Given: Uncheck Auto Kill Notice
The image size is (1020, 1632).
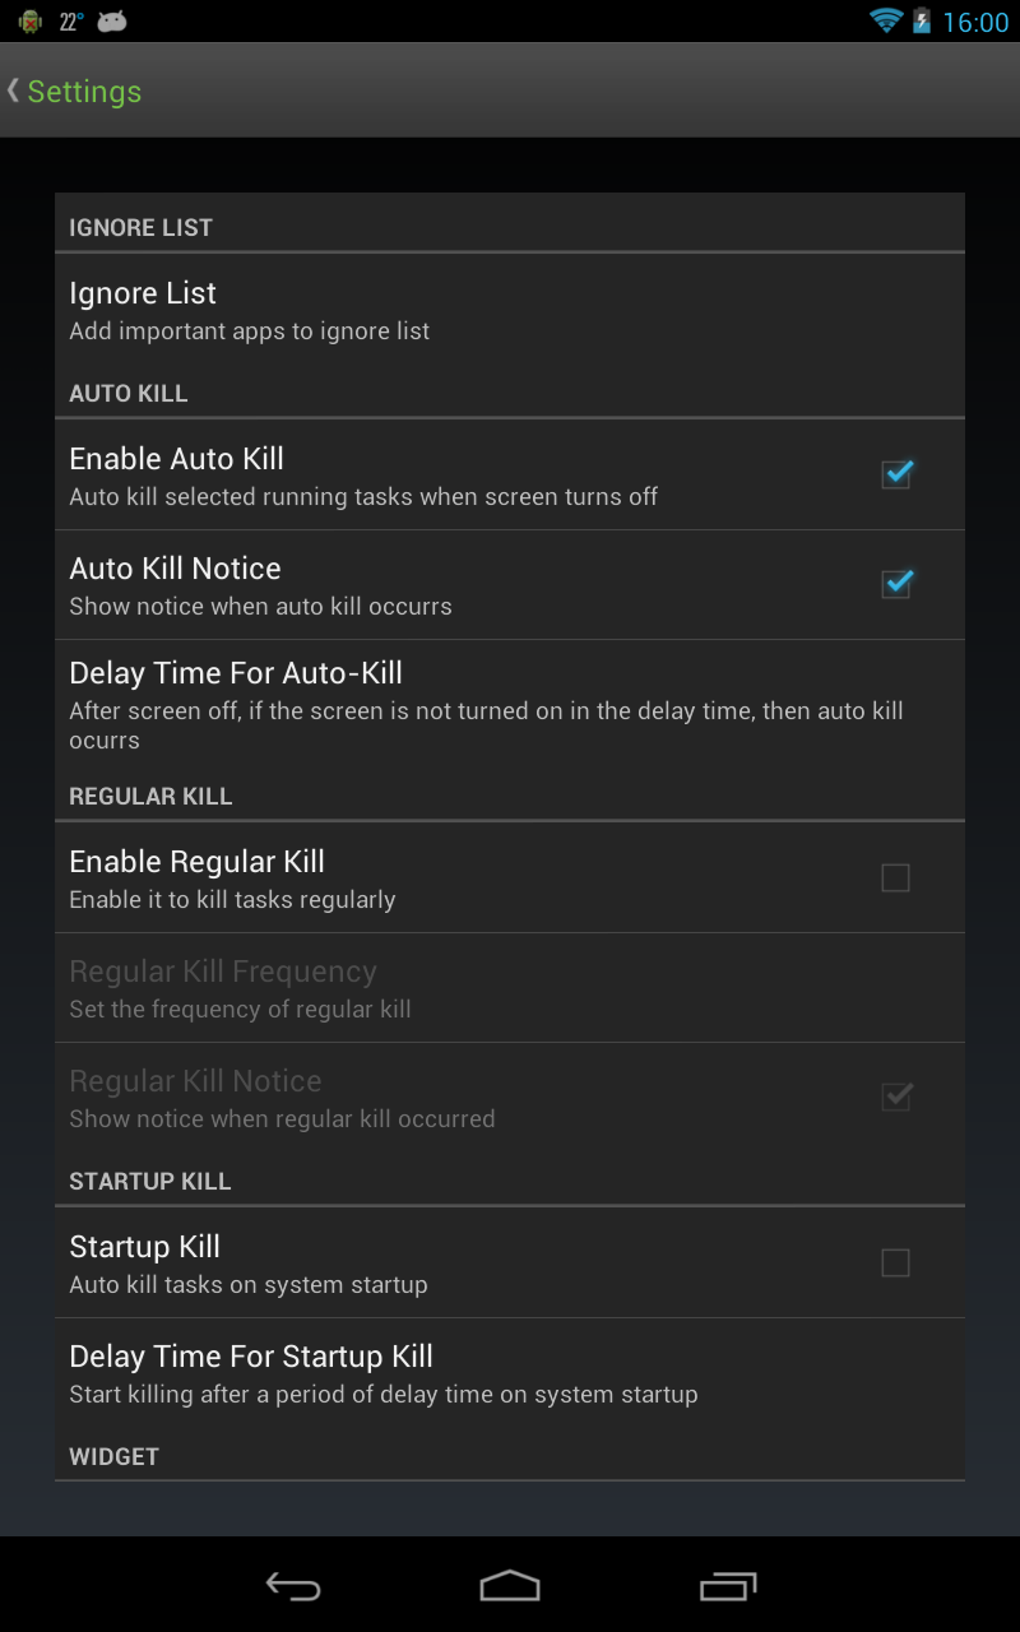Looking at the screenshot, I should [x=897, y=582].
